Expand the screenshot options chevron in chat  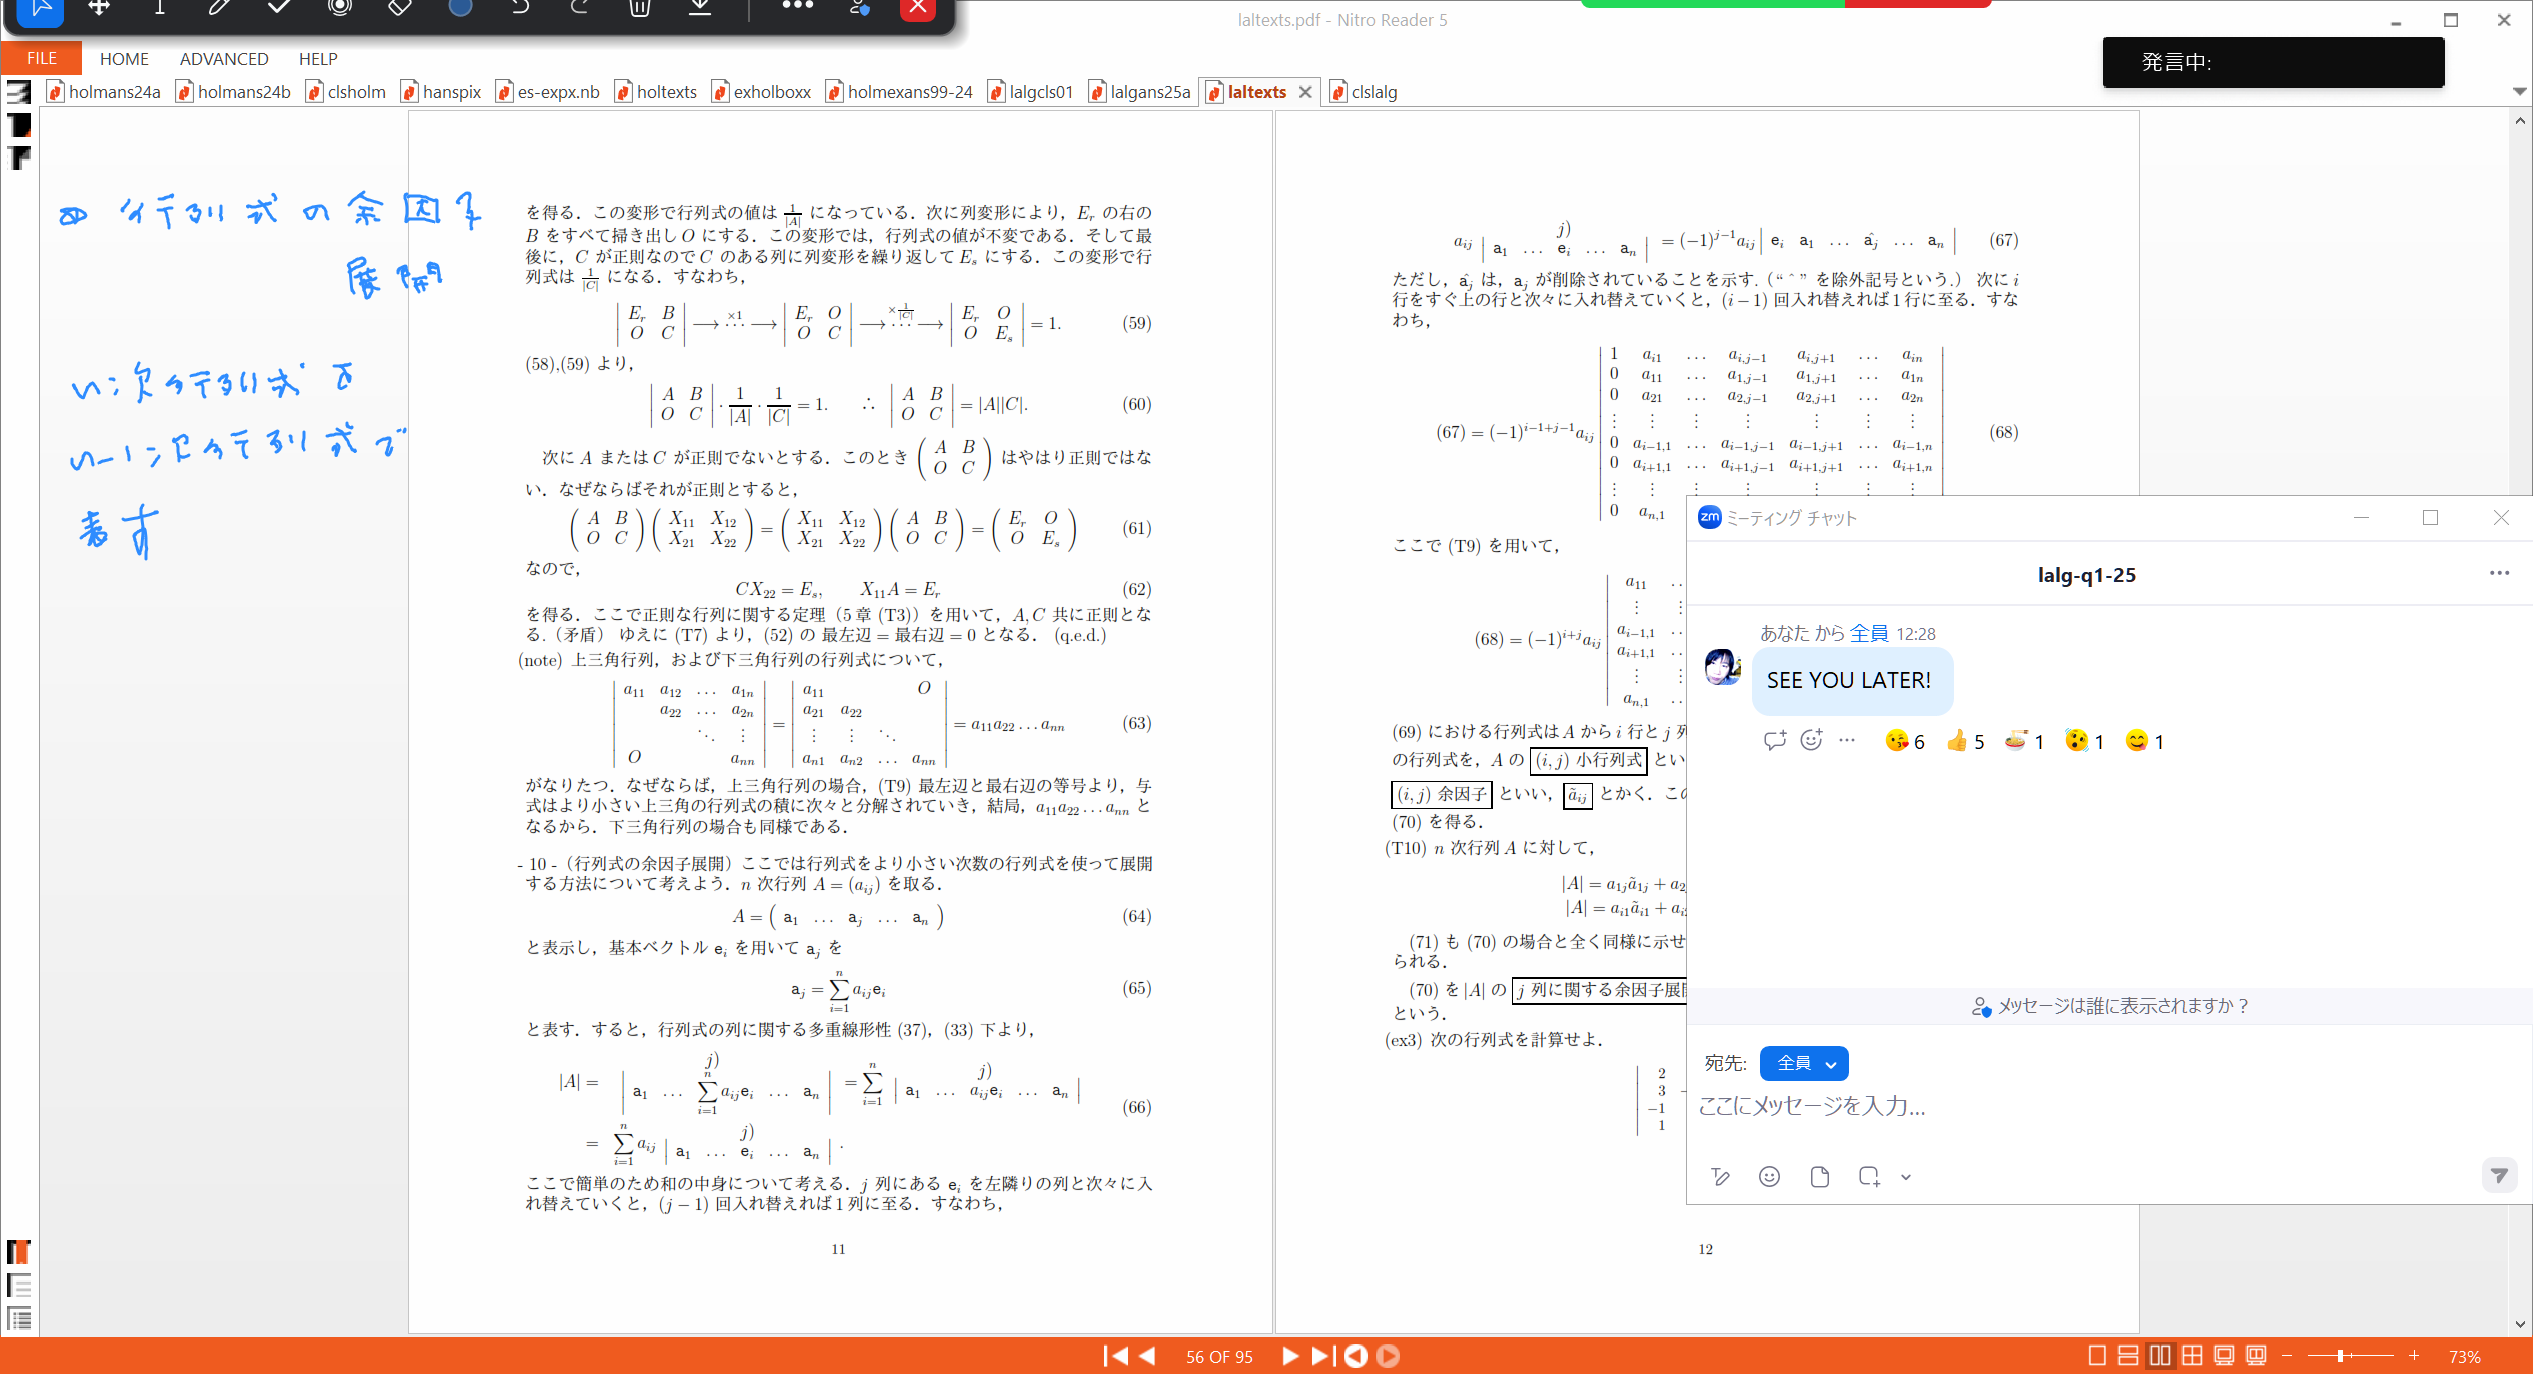click(1906, 1177)
